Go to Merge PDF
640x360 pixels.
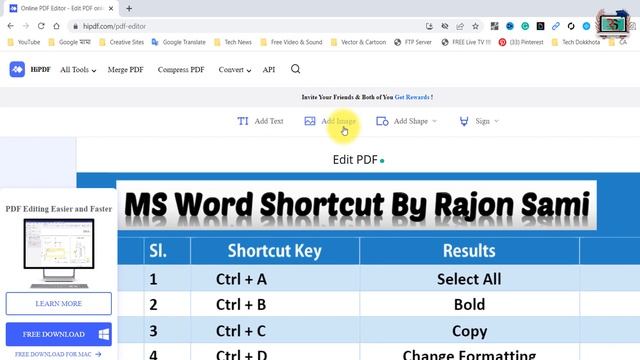126,70
